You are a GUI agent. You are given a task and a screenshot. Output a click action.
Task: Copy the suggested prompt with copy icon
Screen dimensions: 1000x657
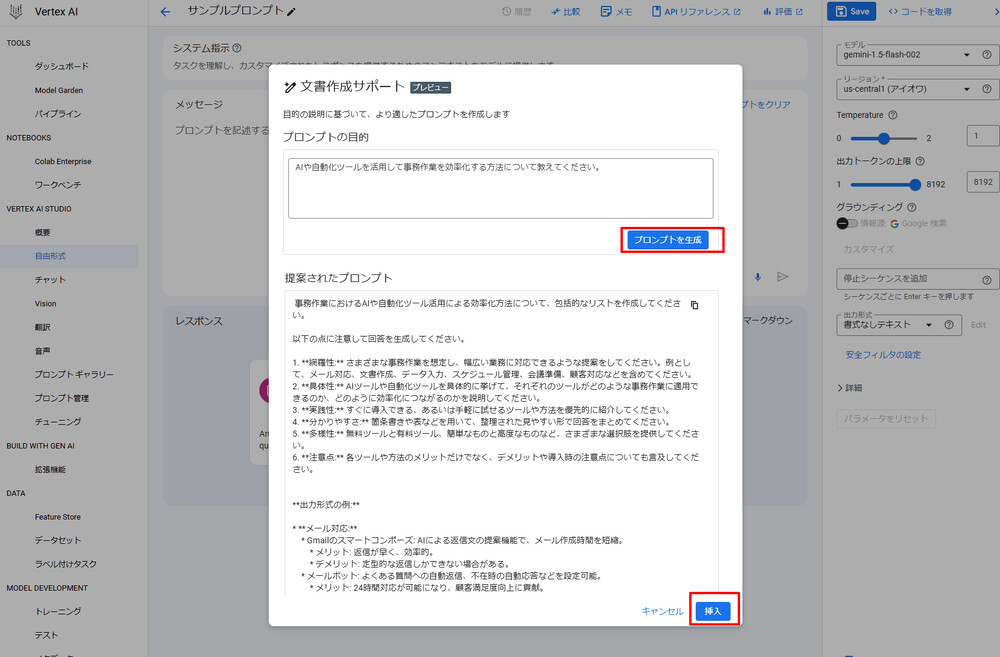(x=695, y=305)
